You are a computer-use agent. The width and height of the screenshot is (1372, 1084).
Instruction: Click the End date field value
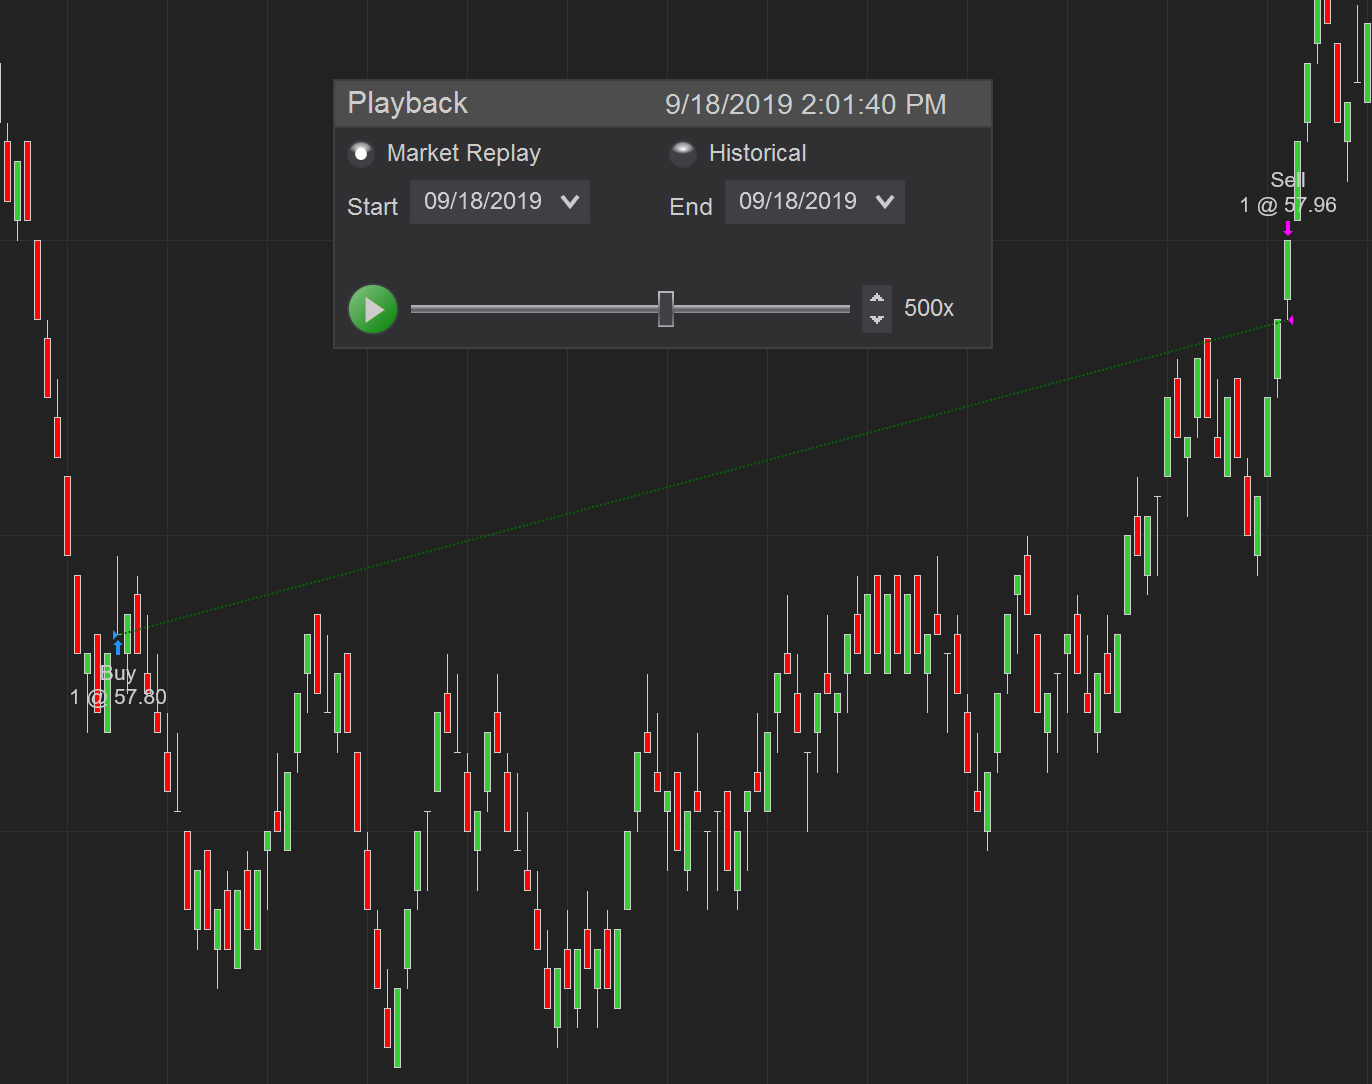(798, 202)
